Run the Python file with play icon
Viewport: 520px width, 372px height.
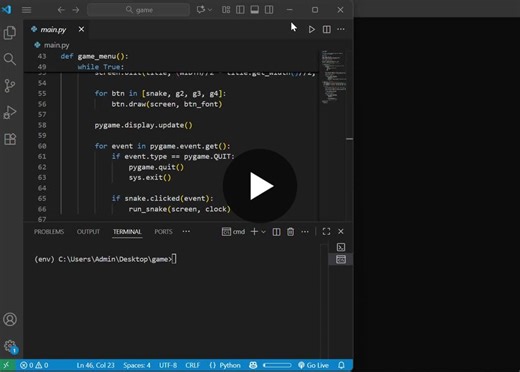[311, 29]
